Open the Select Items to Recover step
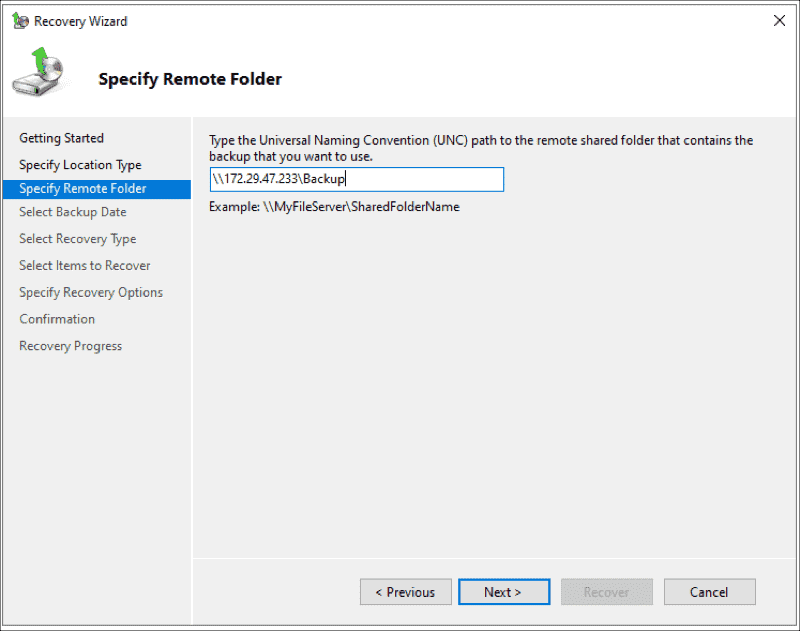This screenshot has height=631, width=800. click(84, 265)
